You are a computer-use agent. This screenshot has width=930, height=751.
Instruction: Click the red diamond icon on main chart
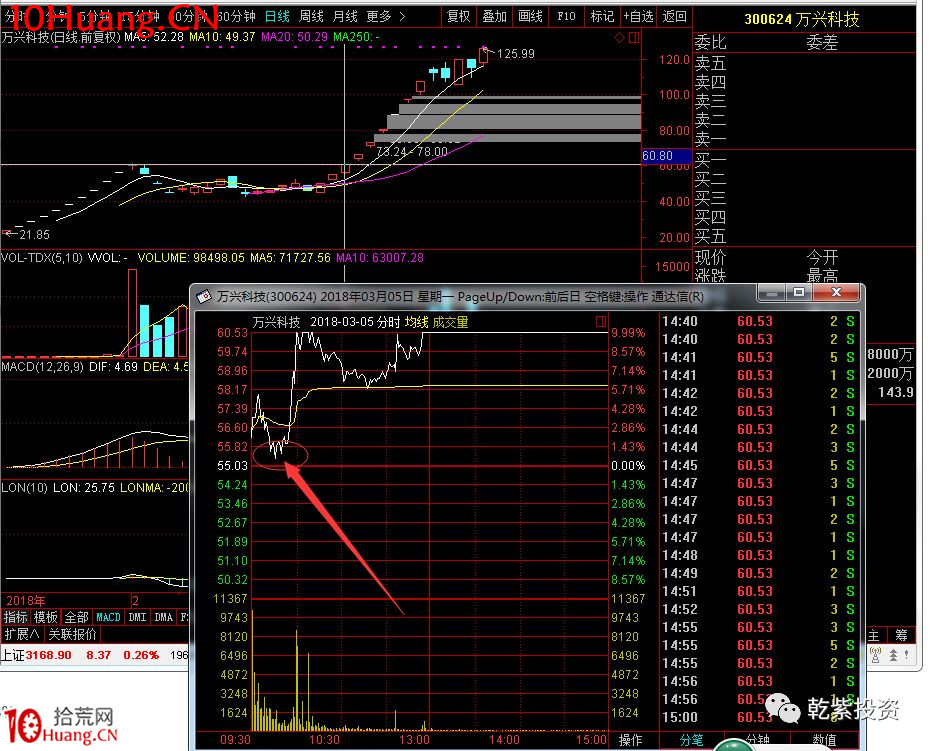(619, 37)
